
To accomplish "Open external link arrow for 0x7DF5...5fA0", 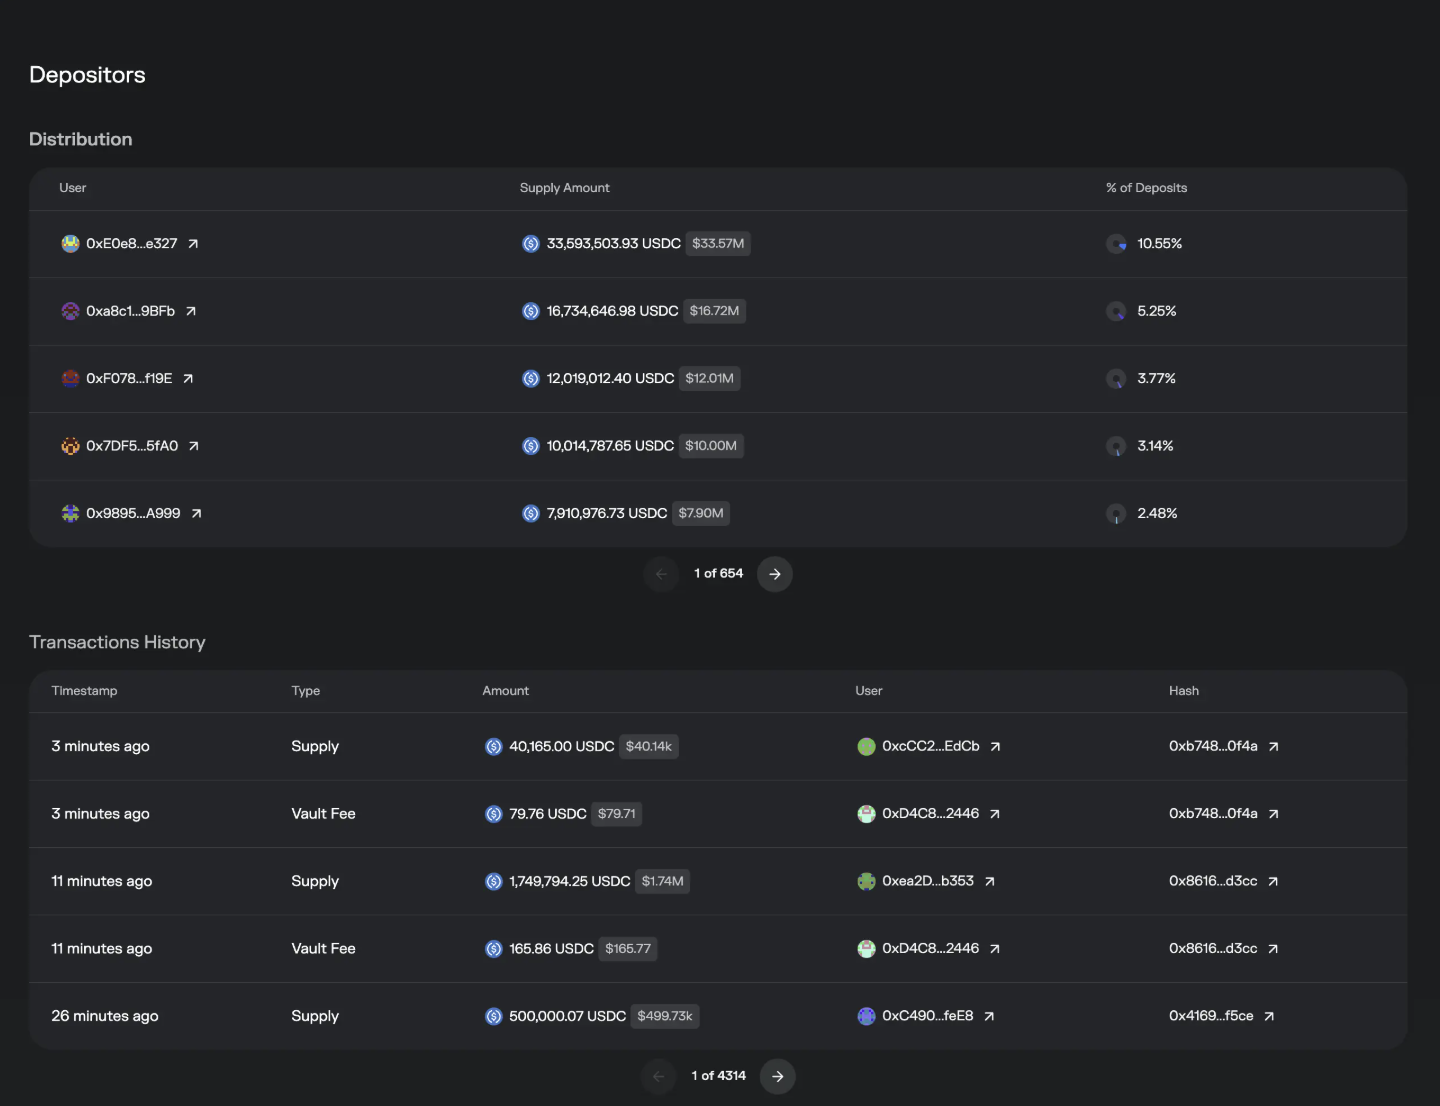I will [x=194, y=446].
